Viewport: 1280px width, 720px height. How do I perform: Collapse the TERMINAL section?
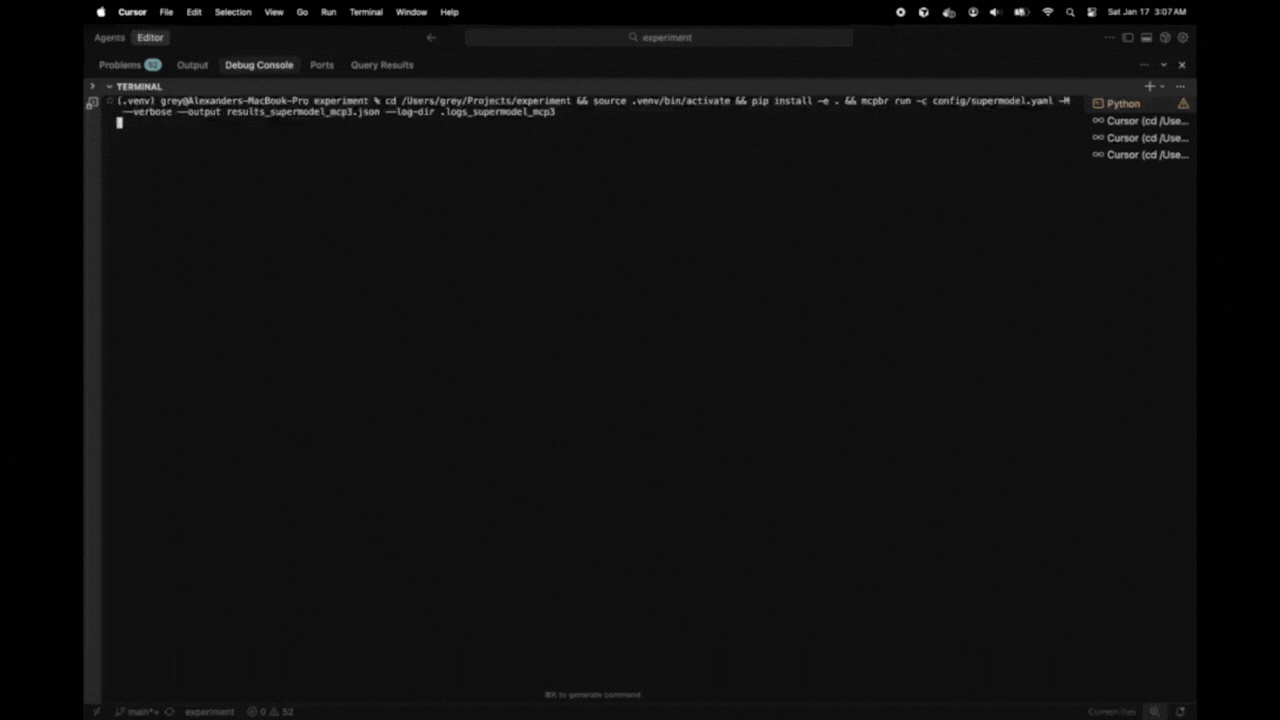(x=109, y=87)
